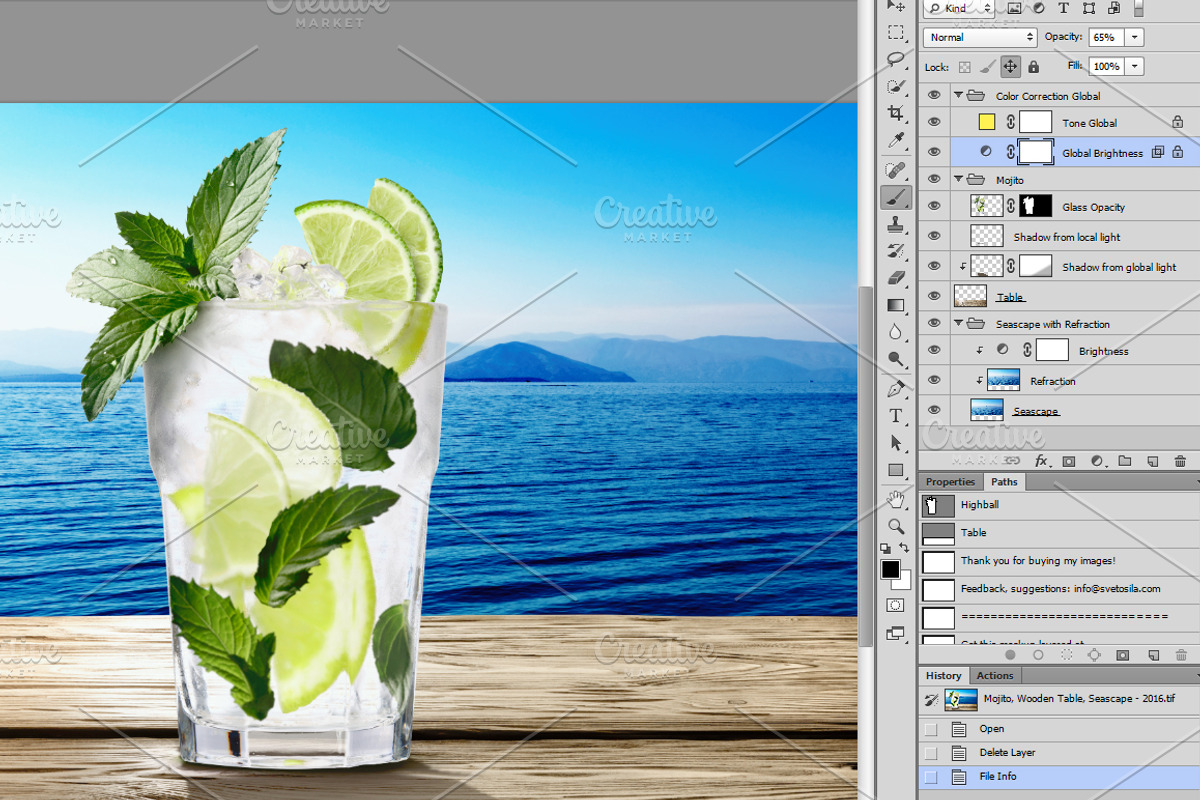
Task: Select the Hand tool
Action: point(896,499)
